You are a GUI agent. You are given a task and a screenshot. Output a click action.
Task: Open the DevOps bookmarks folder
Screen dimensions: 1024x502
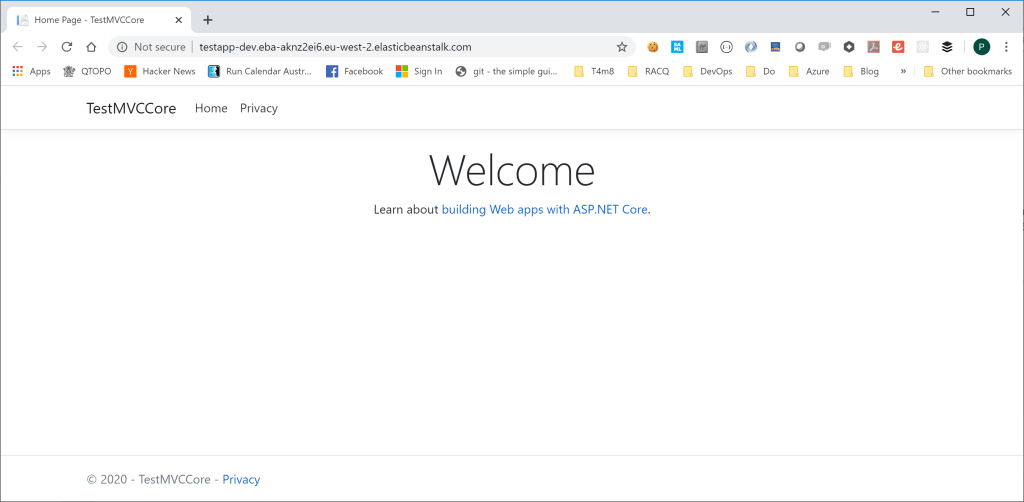[x=708, y=71]
